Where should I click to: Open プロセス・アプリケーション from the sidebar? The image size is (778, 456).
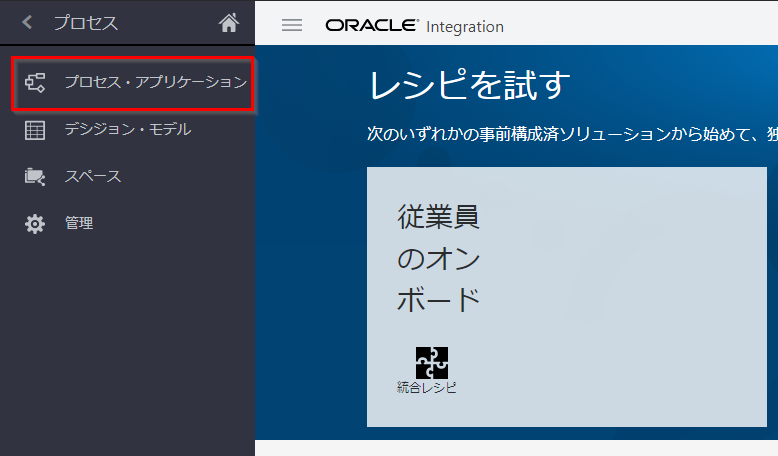click(155, 82)
